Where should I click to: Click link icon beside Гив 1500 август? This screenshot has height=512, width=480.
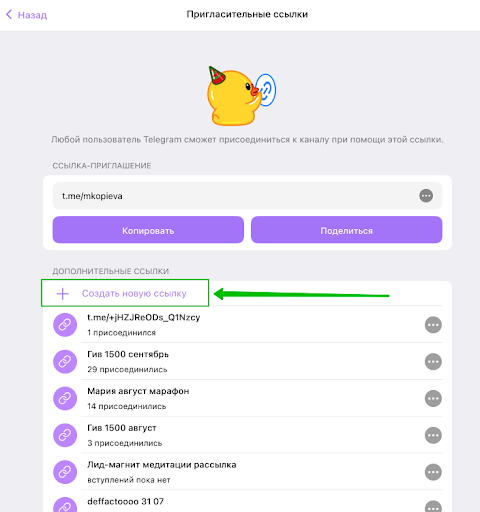pyautogui.click(x=65, y=435)
